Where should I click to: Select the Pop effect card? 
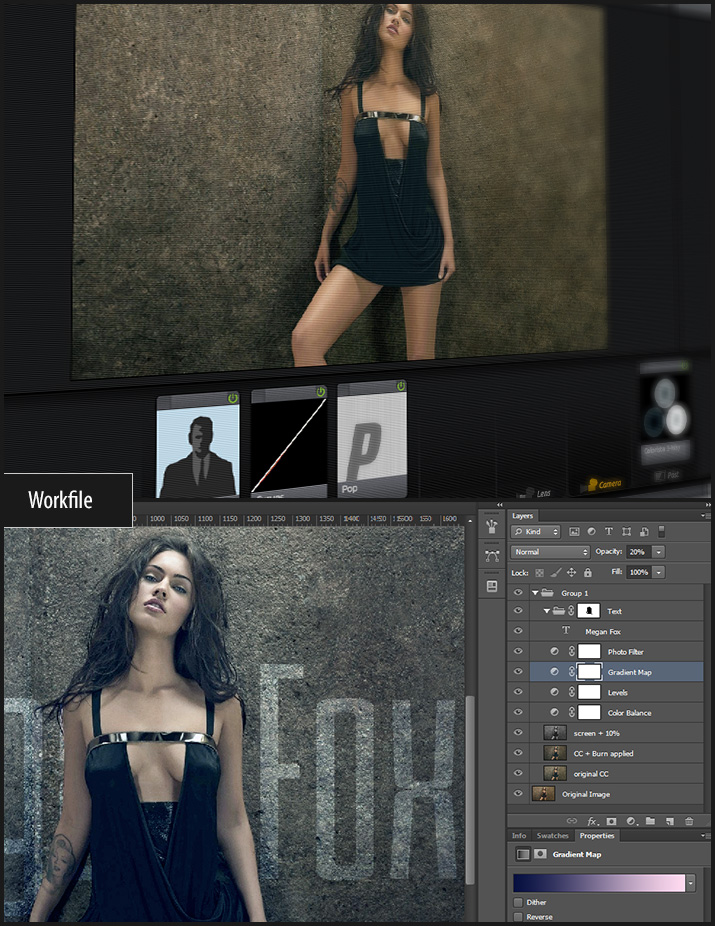pos(372,440)
